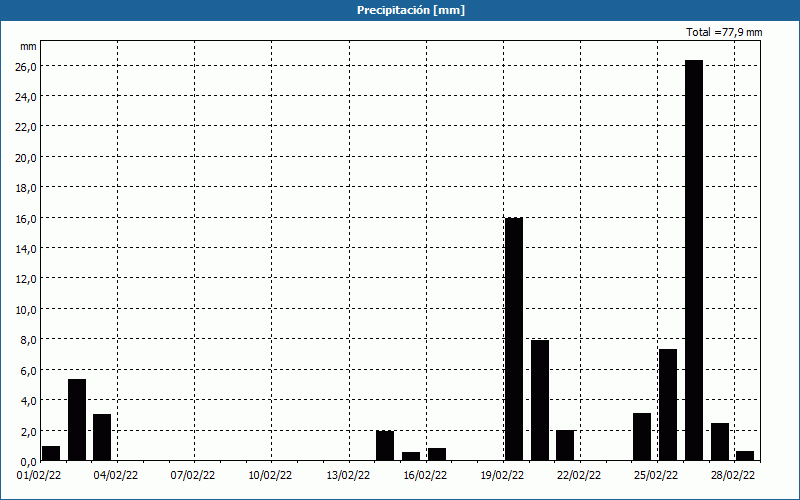The height and width of the screenshot is (500, 800).
Task: Click the 25/02/22 date label
Action: coord(656,476)
